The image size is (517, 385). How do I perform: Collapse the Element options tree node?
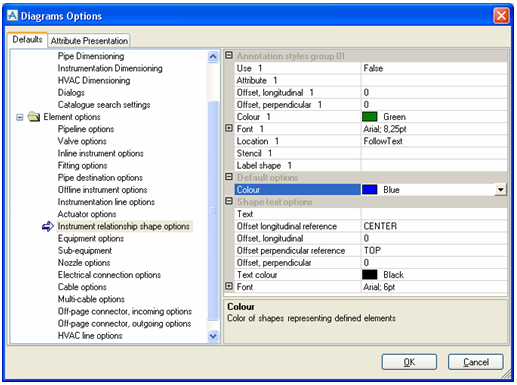[20, 117]
